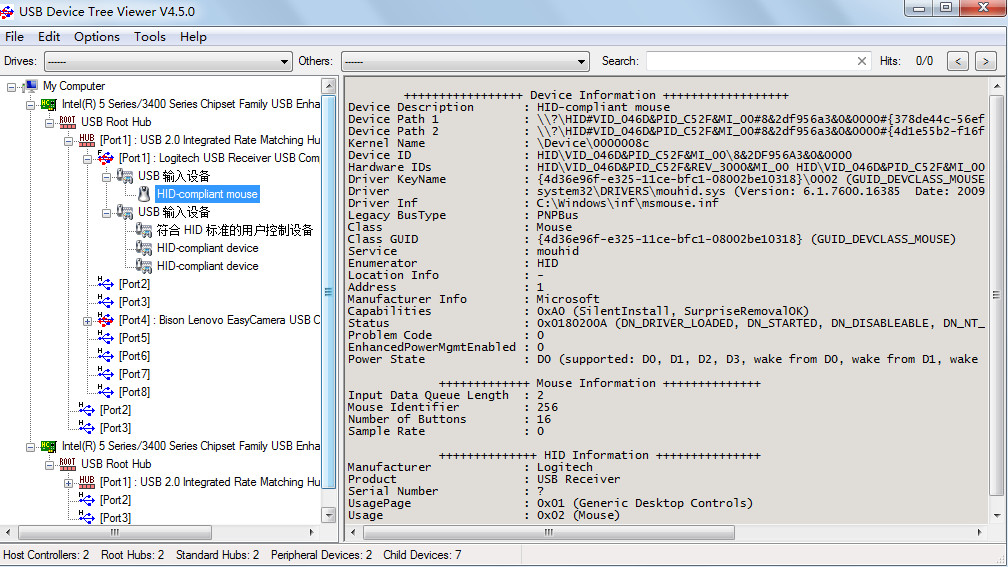Screen dimensions: 1008x567
Task: Expand the second controller's Port1 hub node
Action: coord(68,483)
